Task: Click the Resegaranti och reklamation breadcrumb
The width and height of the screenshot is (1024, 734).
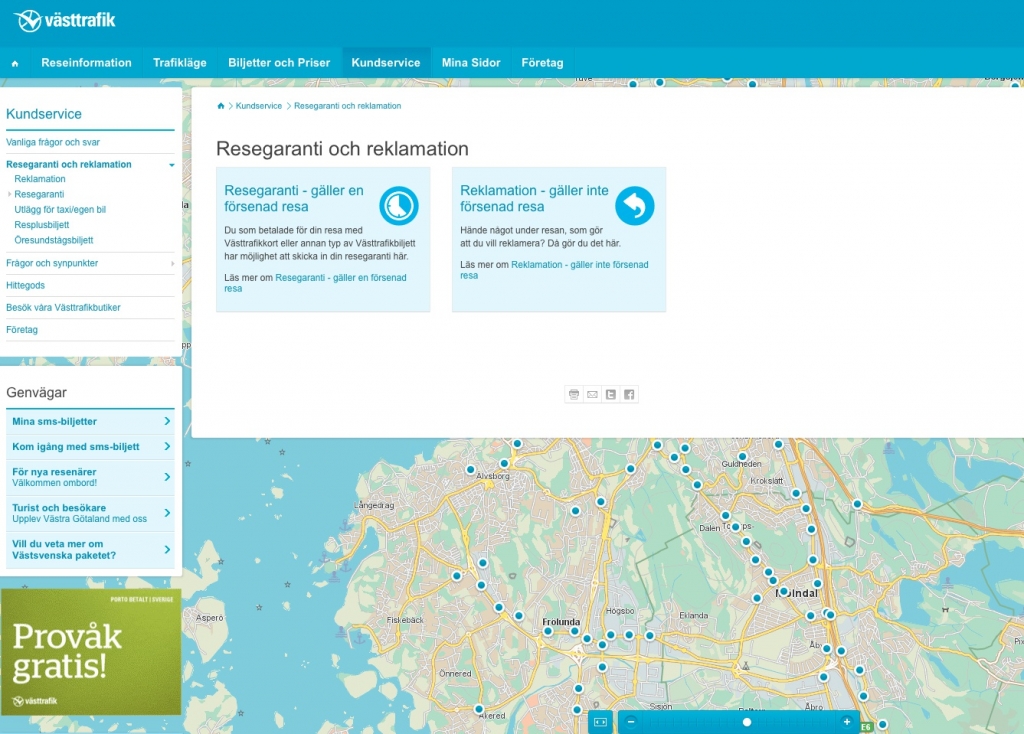Action: click(x=347, y=106)
